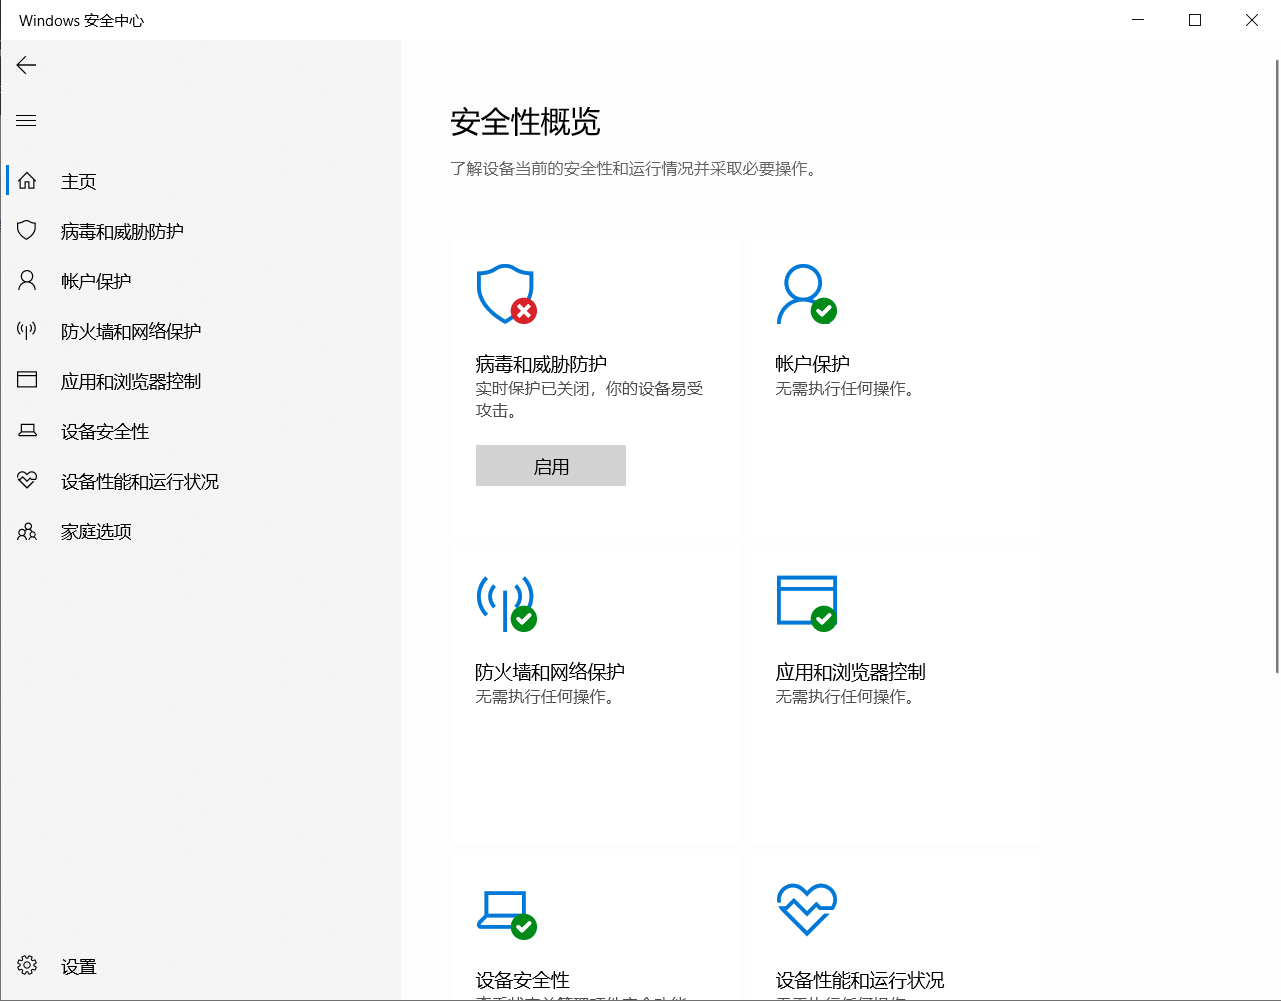
Task: Click the 实时保护已关闭 warning text
Action: coord(589,399)
